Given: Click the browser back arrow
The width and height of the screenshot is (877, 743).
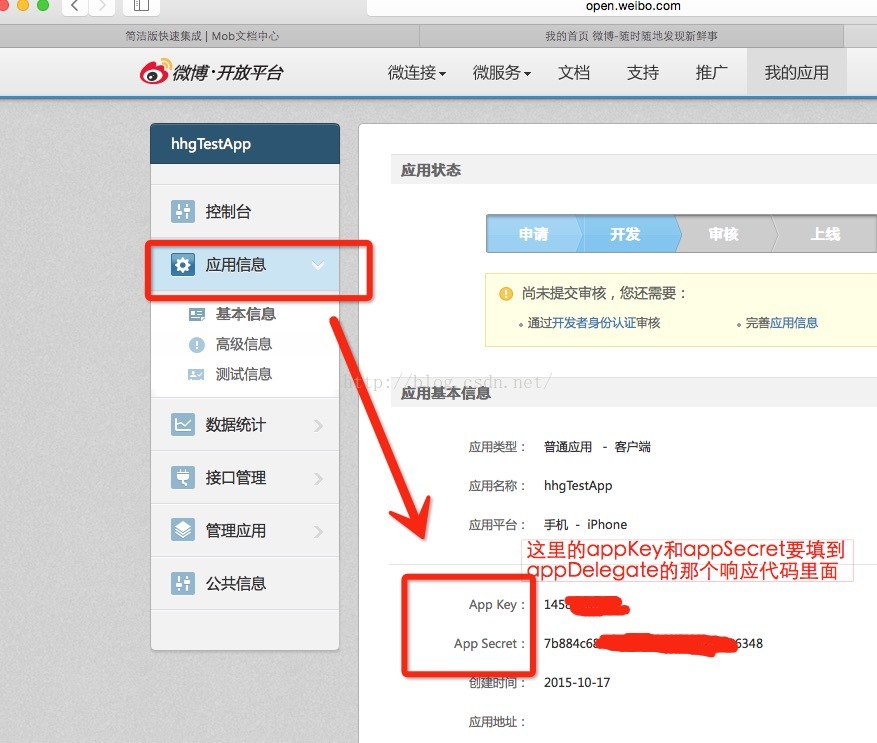Looking at the screenshot, I should [75, 6].
